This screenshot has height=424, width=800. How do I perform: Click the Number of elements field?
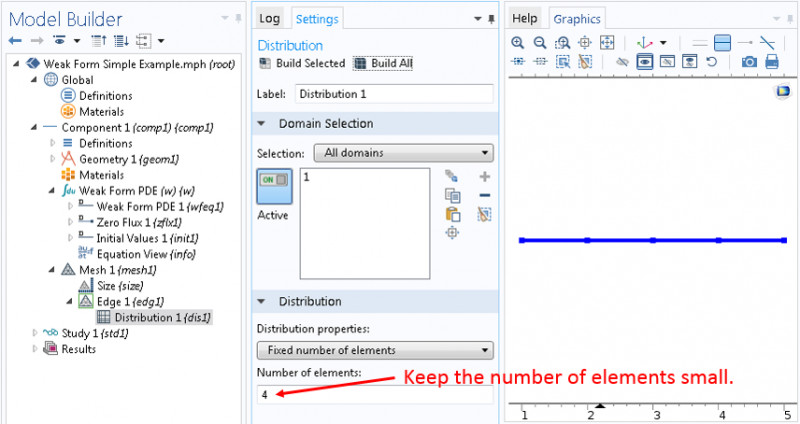pos(375,394)
